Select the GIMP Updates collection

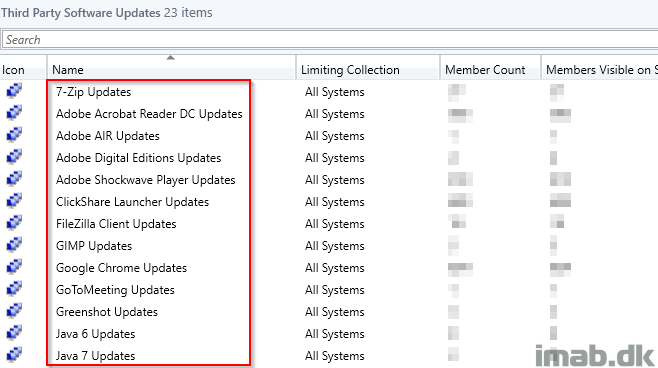point(94,246)
